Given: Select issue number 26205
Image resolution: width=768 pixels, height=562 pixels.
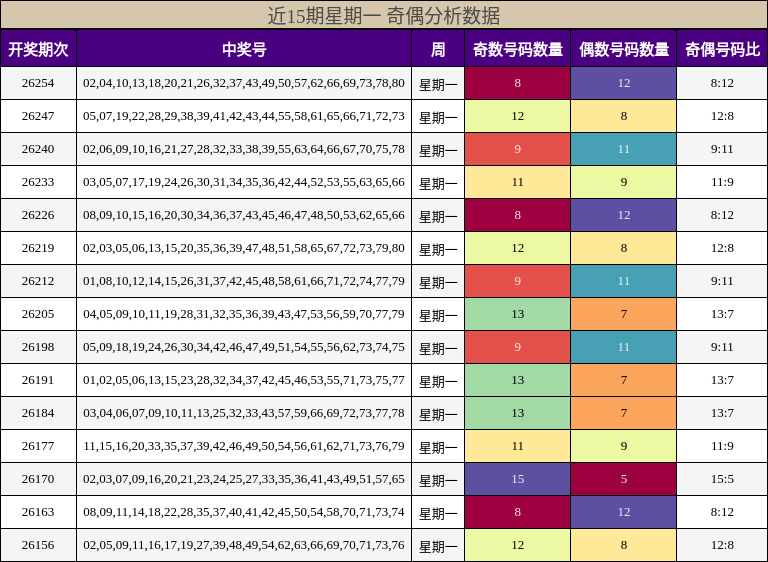Looking at the screenshot, I should pyautogui.click(x=38, y=314).
